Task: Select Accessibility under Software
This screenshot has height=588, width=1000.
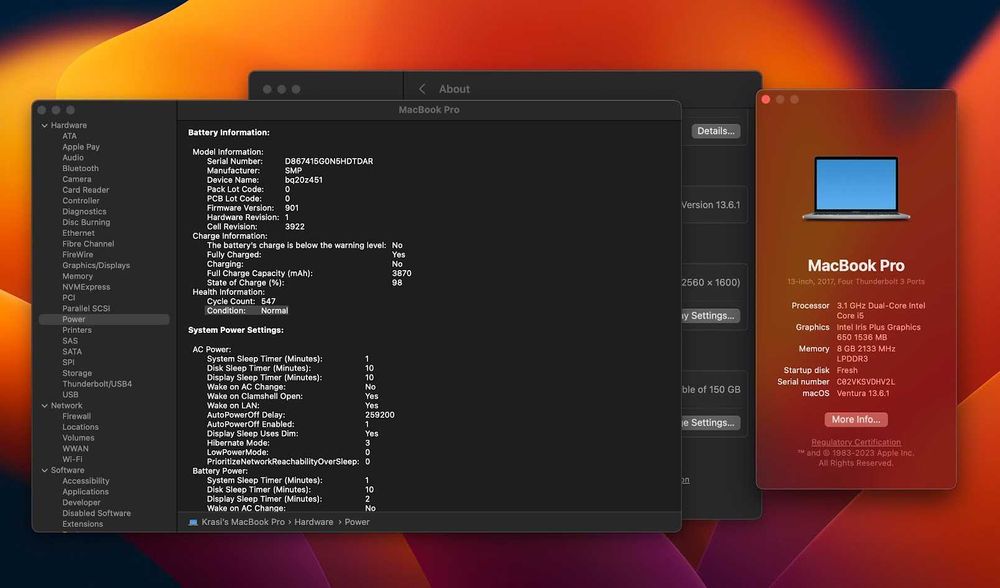Action: (x=85, y=481)
